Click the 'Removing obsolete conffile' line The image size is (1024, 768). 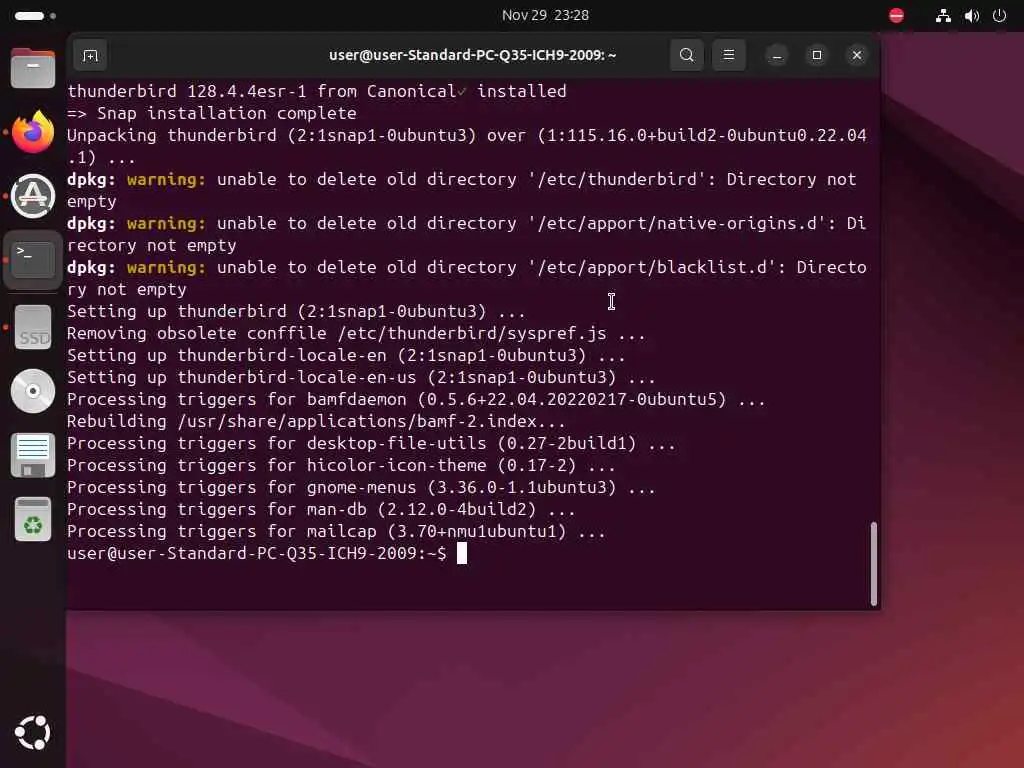[356, 333]
